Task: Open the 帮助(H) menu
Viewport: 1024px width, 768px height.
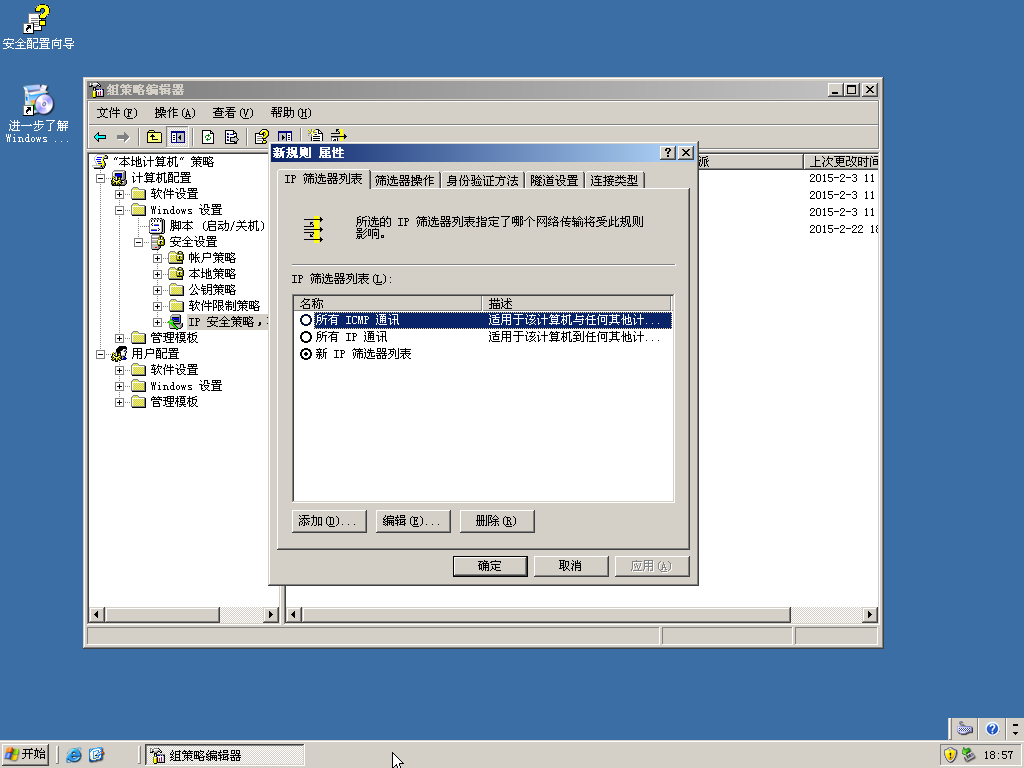Action: point(291,112)
